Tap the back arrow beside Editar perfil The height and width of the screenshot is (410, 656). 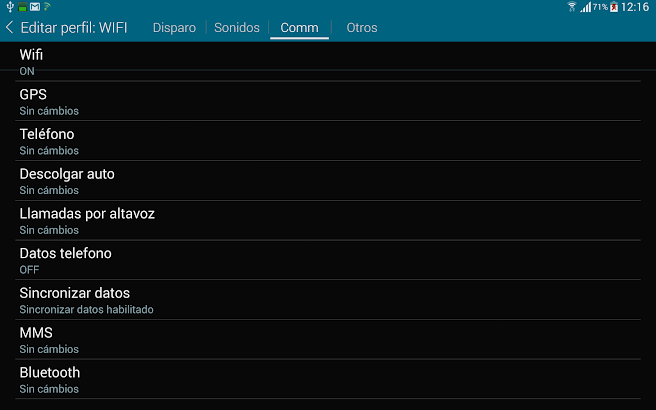click(x=10, y=28)
